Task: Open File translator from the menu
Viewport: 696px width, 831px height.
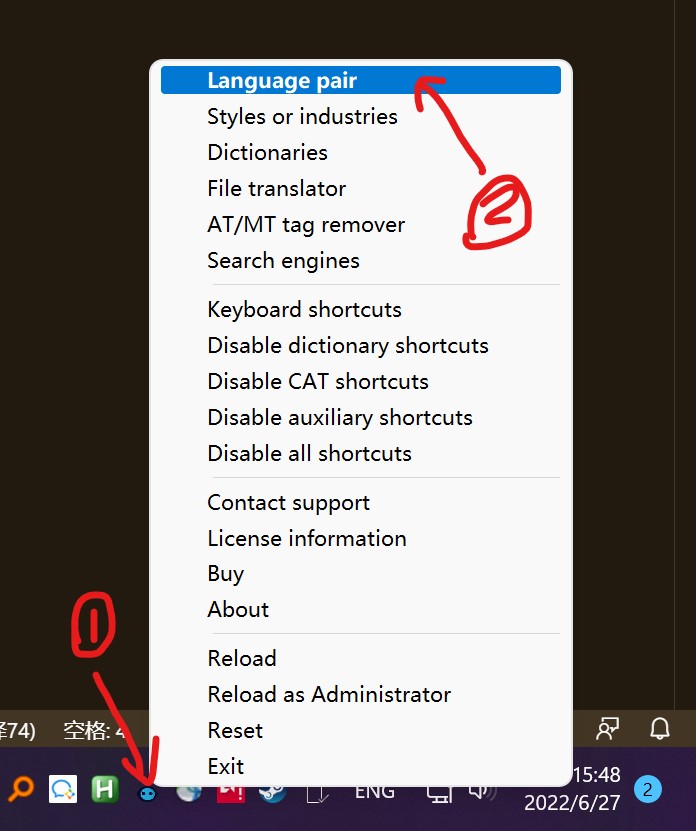Action: click(x=276, y=189)
